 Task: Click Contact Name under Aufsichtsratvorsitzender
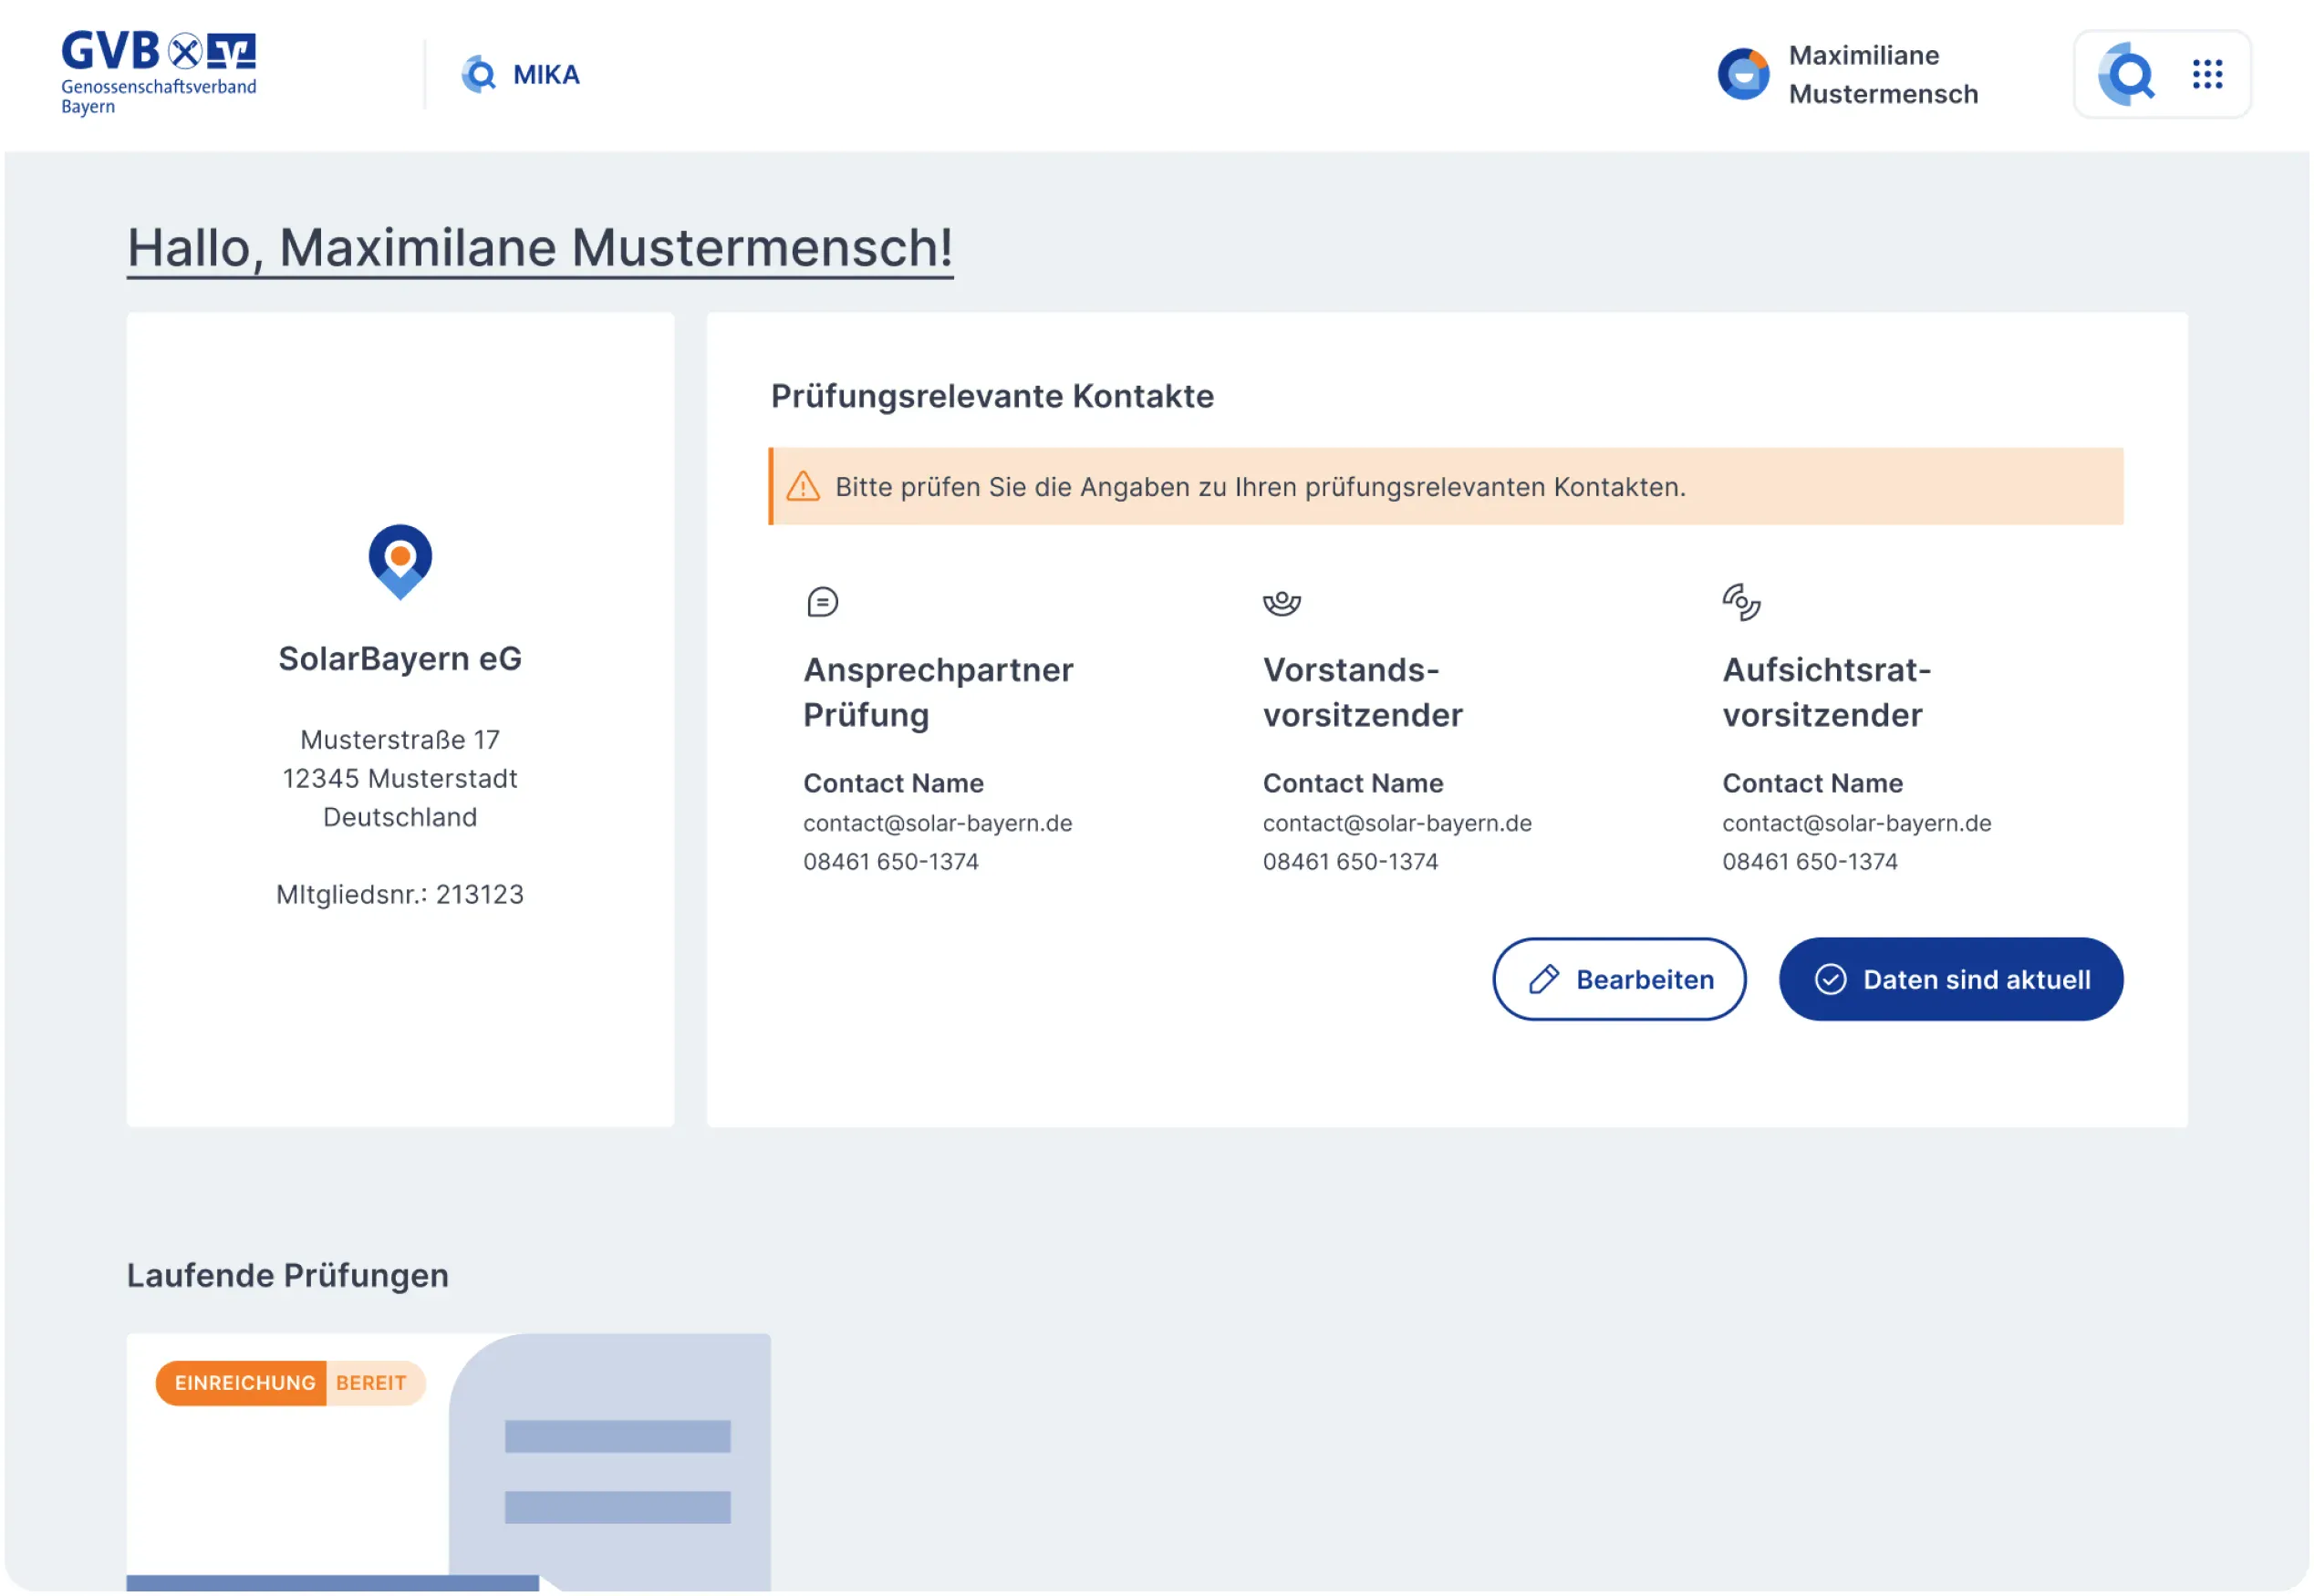[x=1812, y=784]
